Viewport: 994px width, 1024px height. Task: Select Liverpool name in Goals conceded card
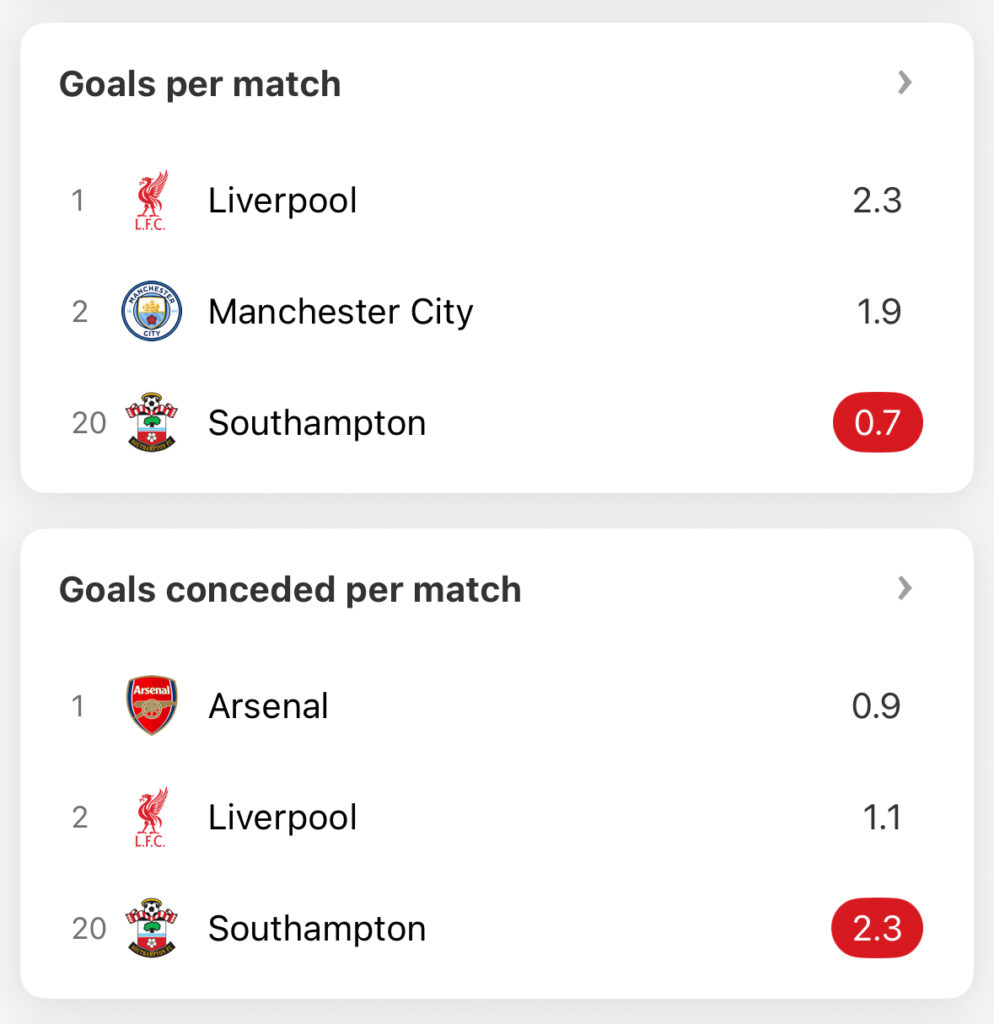point(283,818)
